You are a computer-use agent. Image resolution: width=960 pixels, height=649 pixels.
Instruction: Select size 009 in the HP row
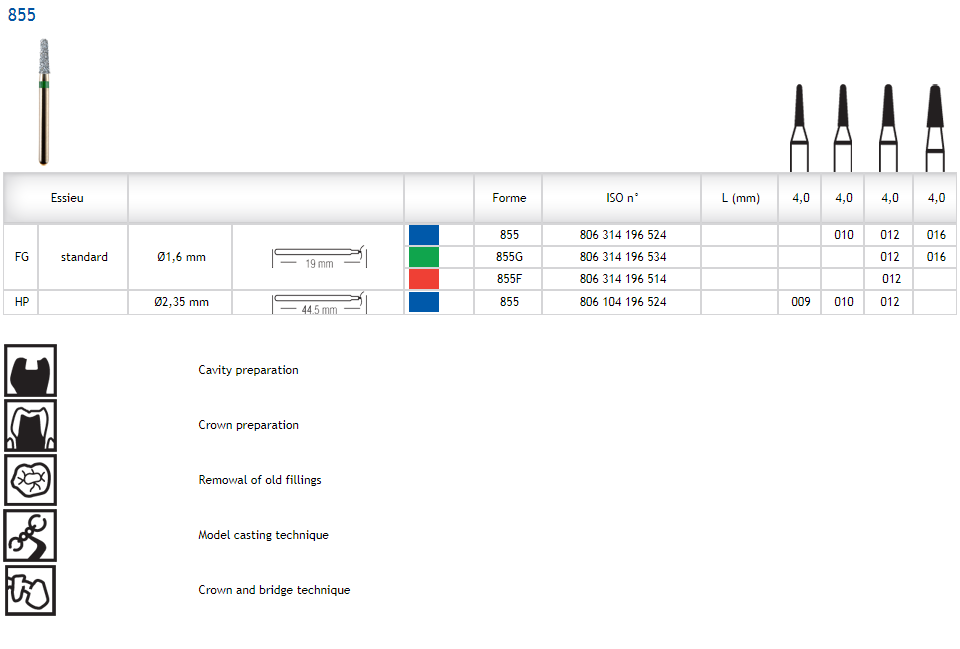pos(800,302)
